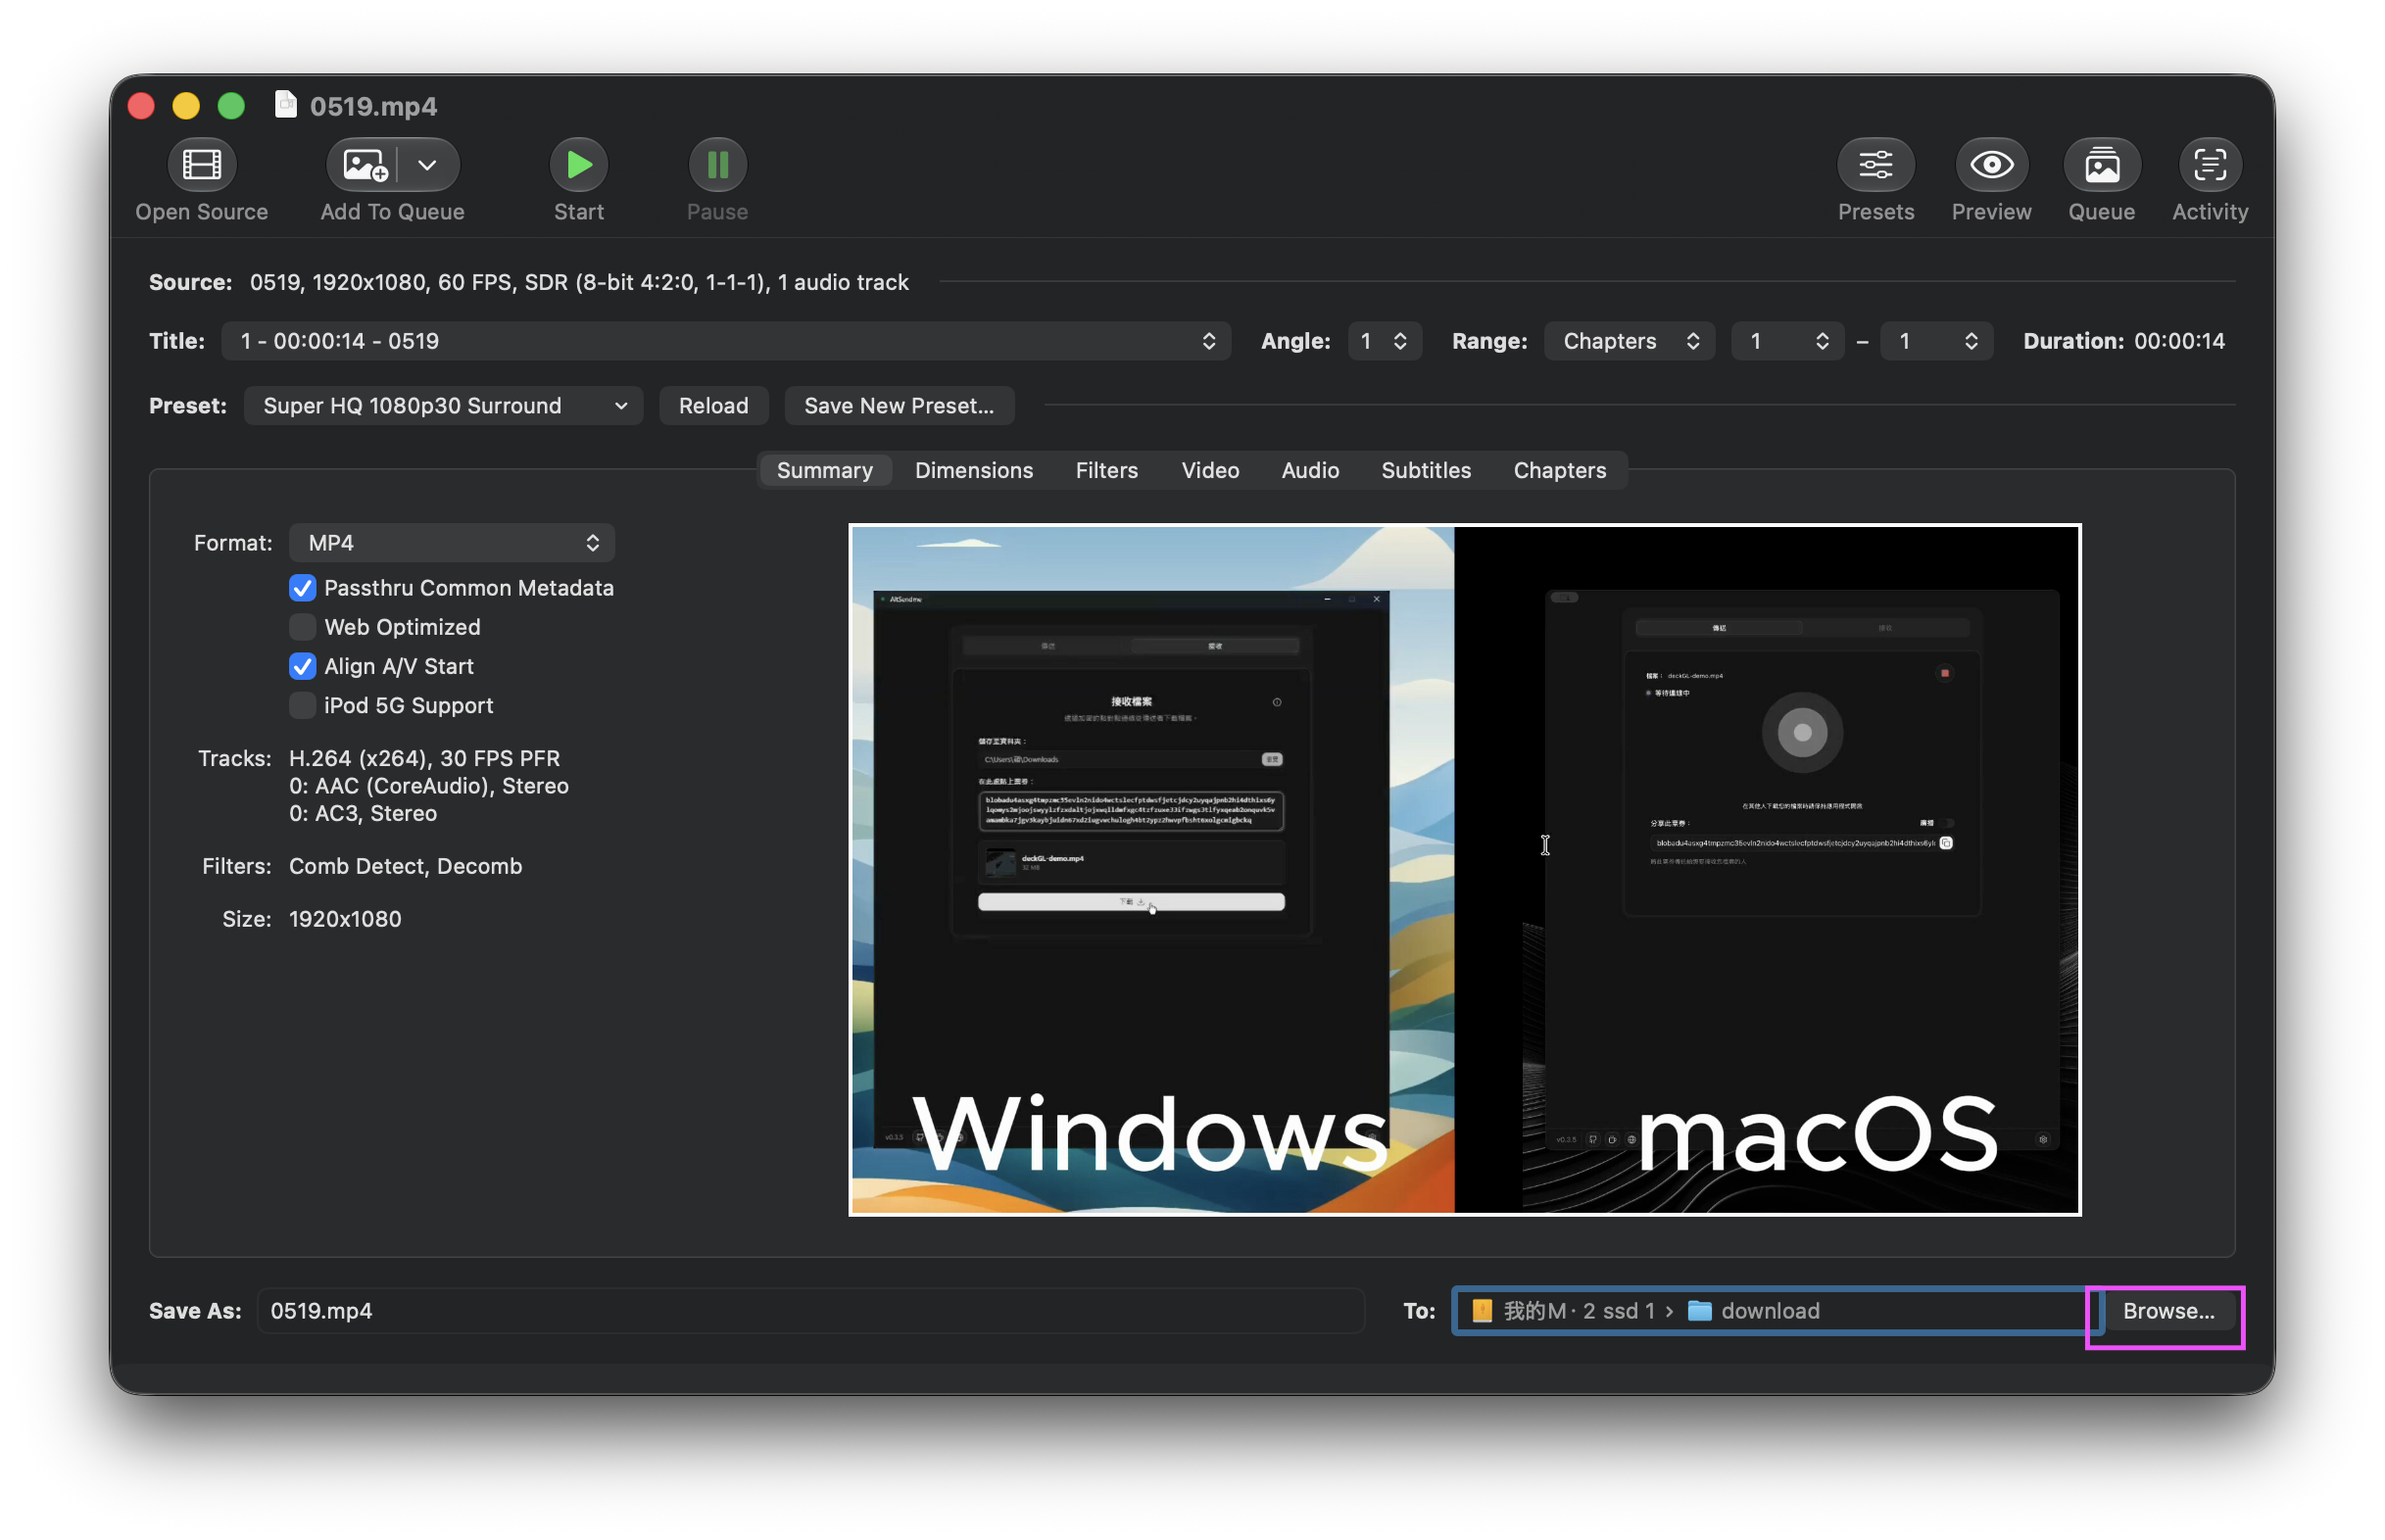
Task: Click the Source info text
Action: click(x=578, y=282)
